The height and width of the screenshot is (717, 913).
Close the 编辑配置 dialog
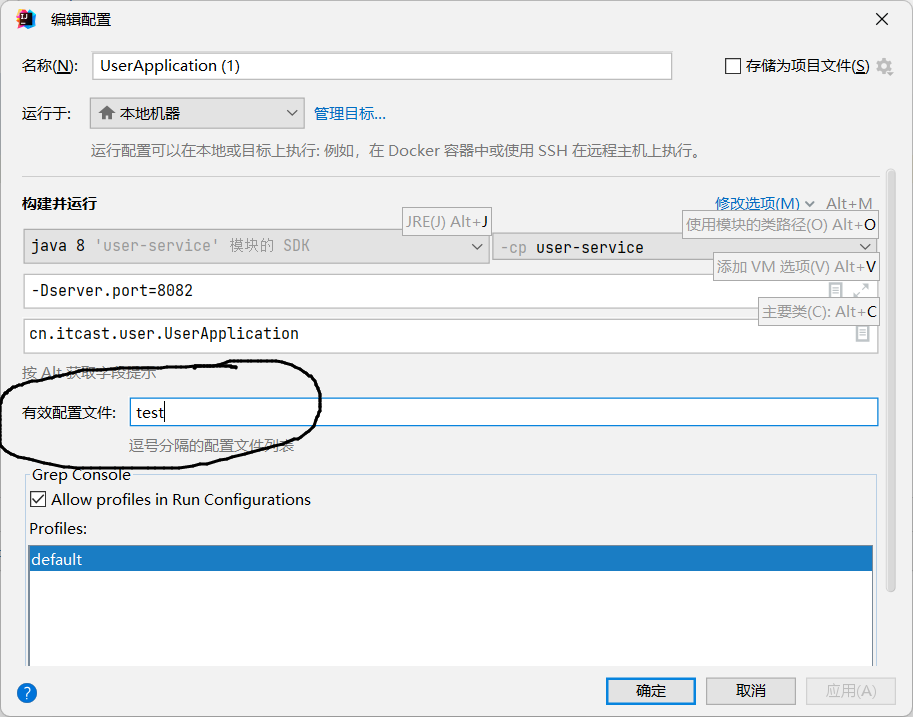pyautogui.click(x=882, y=19)
